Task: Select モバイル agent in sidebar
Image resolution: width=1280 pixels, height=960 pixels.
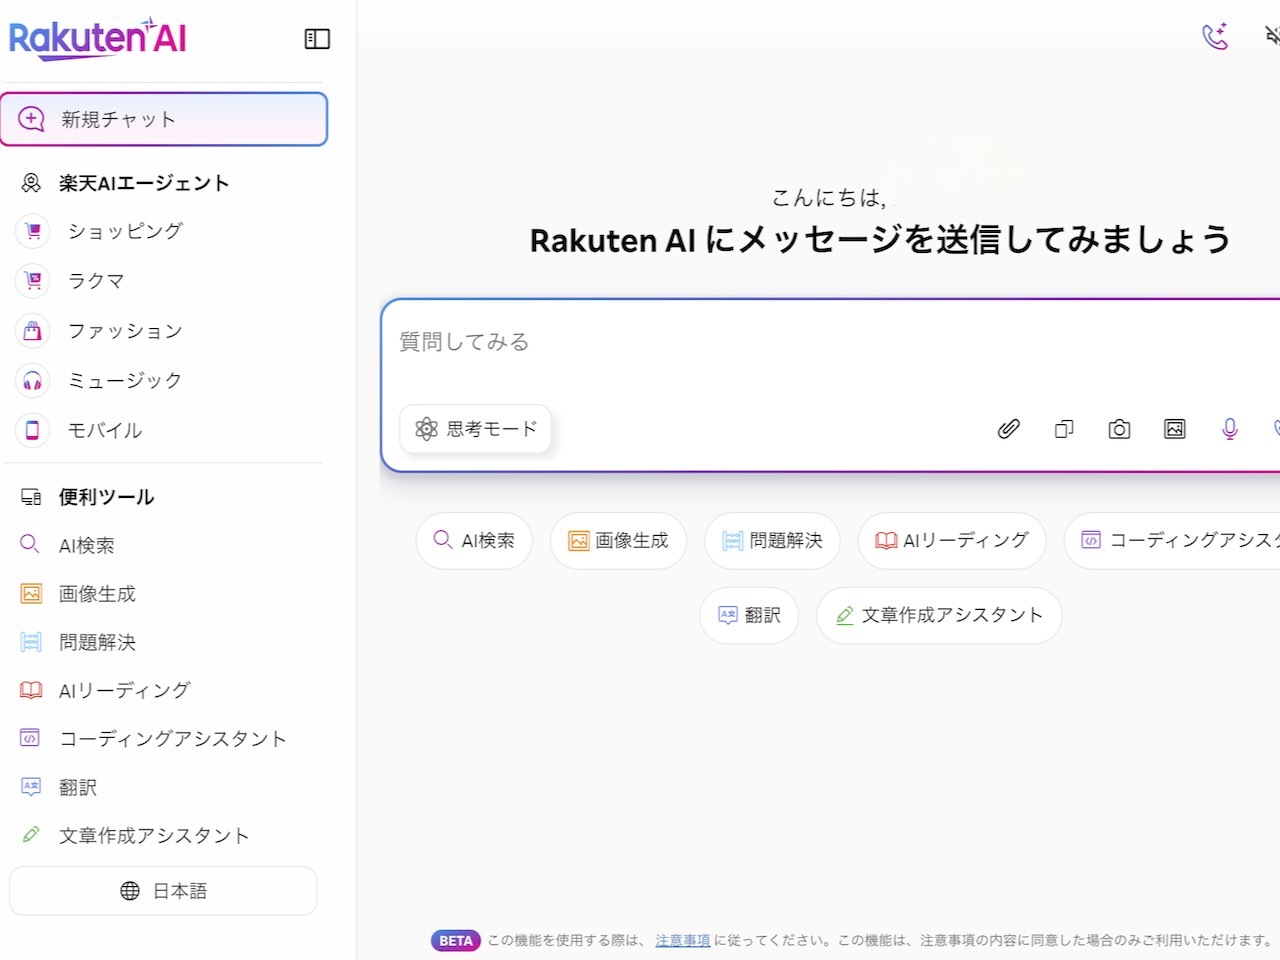Action: [x=104, y=430]
